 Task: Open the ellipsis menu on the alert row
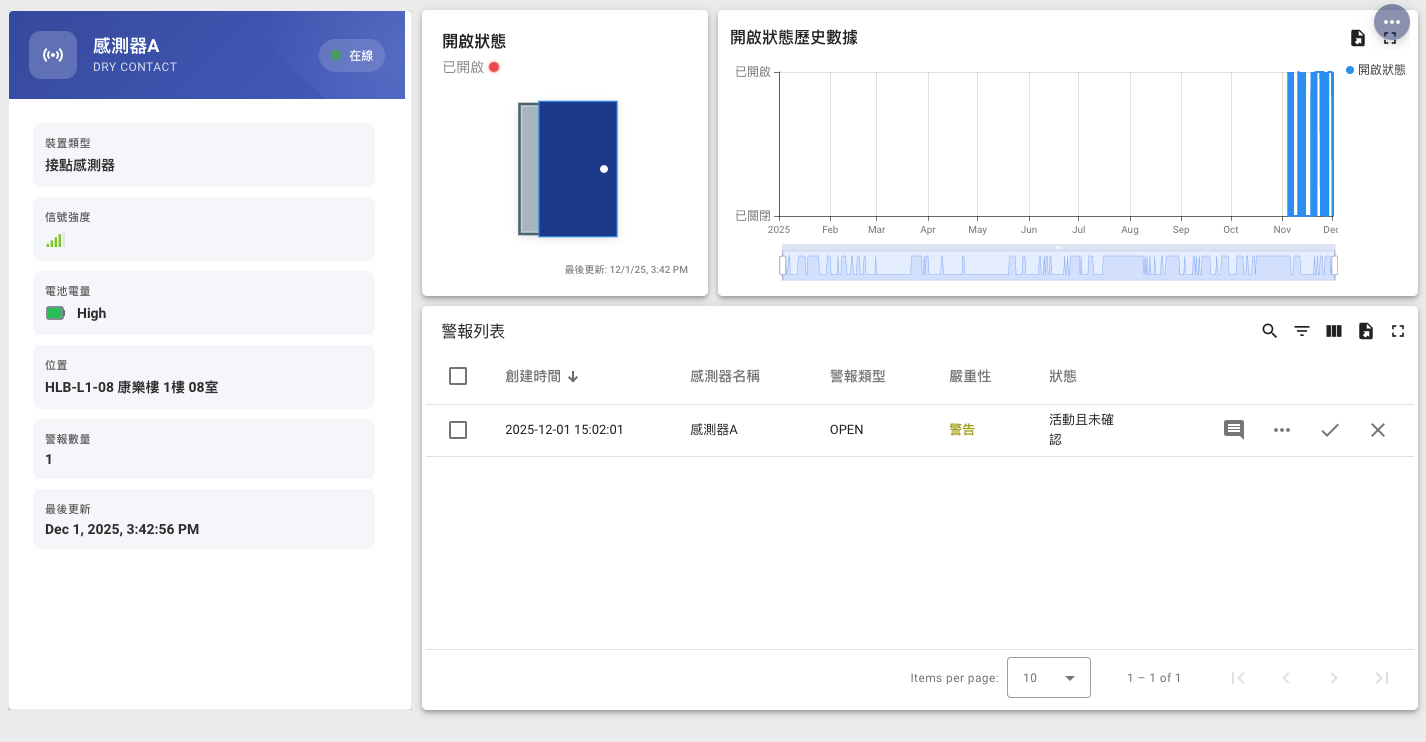[1281, 429]
